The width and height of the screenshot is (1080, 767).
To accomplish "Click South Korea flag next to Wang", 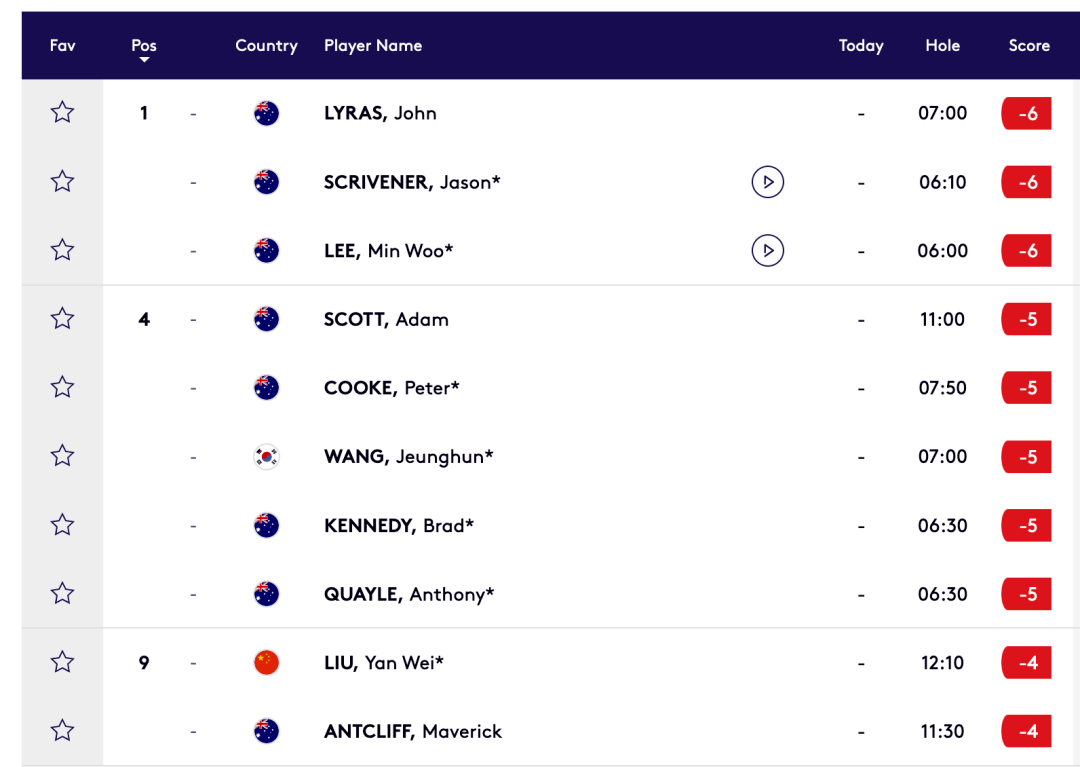I will coord(267,456).
